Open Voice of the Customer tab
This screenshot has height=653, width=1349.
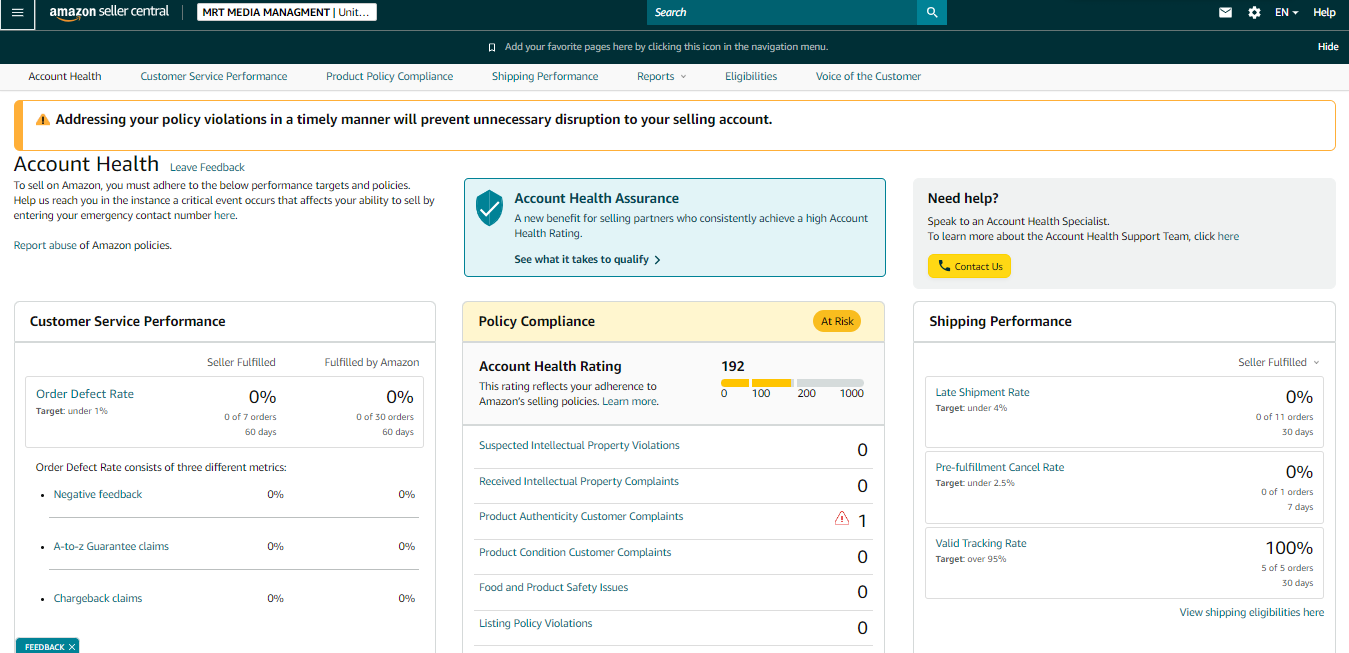click(x=868, y=76)
